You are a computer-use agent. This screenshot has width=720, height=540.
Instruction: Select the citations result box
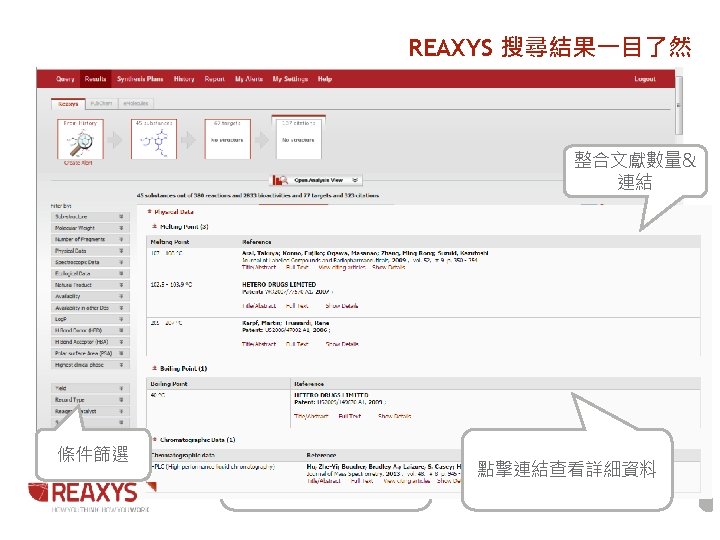click(x=298, y=138)
